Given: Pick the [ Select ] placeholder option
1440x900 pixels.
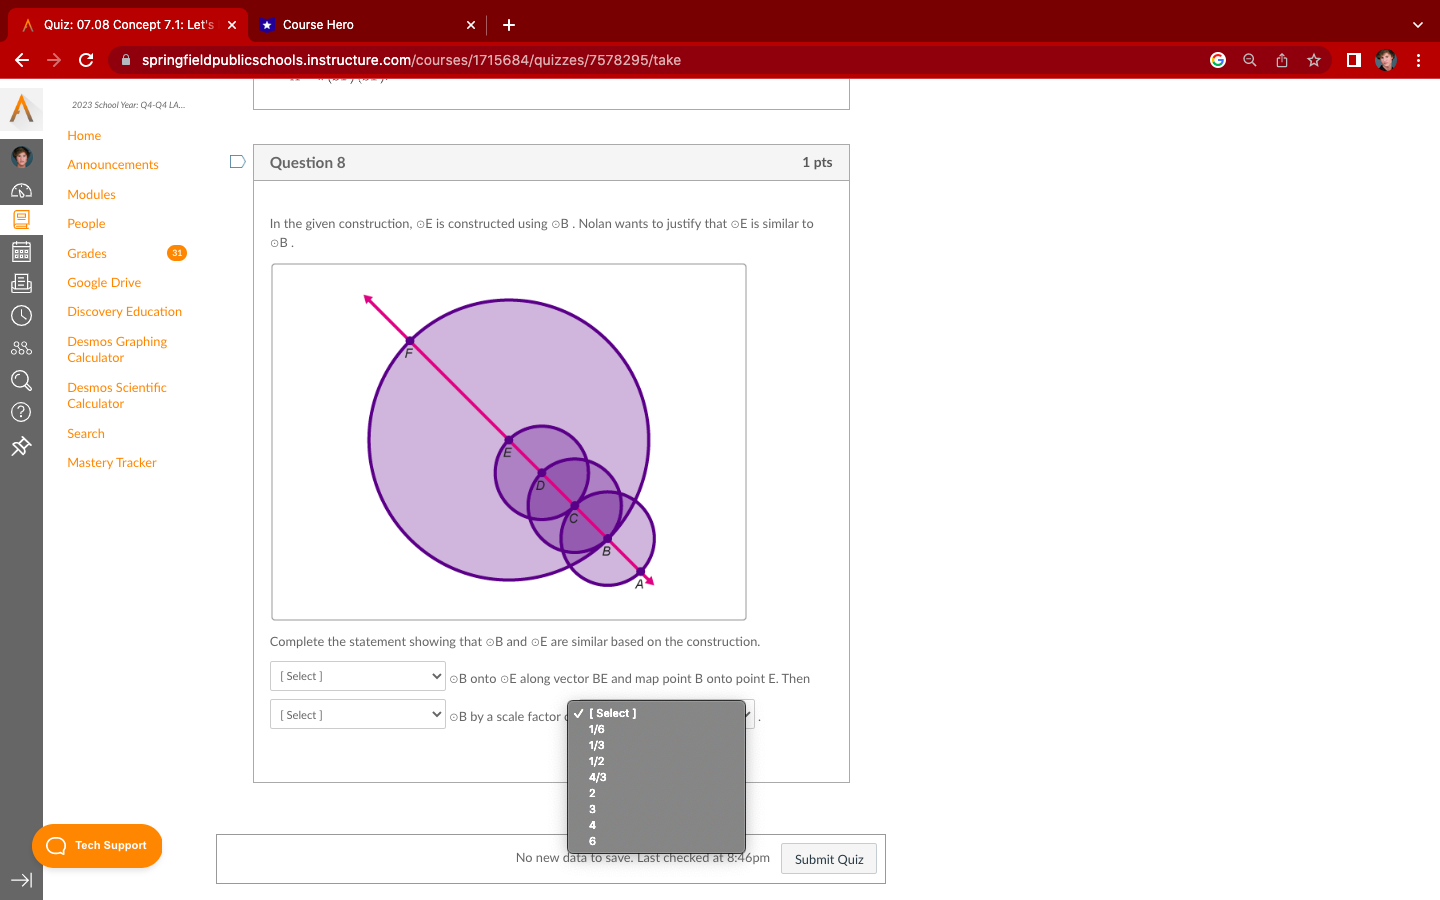Looking at the screenshot, I should pyautogui.click(x=656, y=713).
